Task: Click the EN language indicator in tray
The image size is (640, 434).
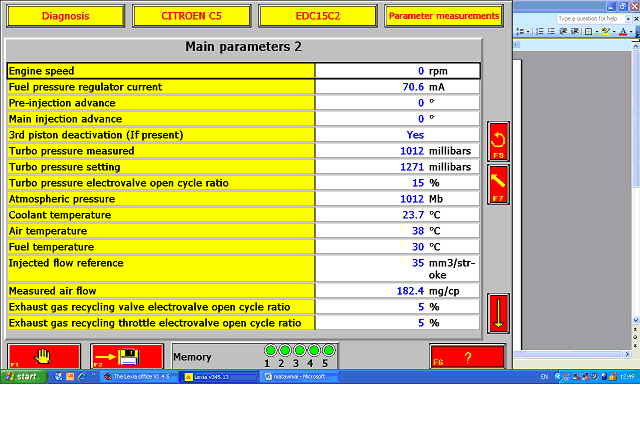Action: 544,377
